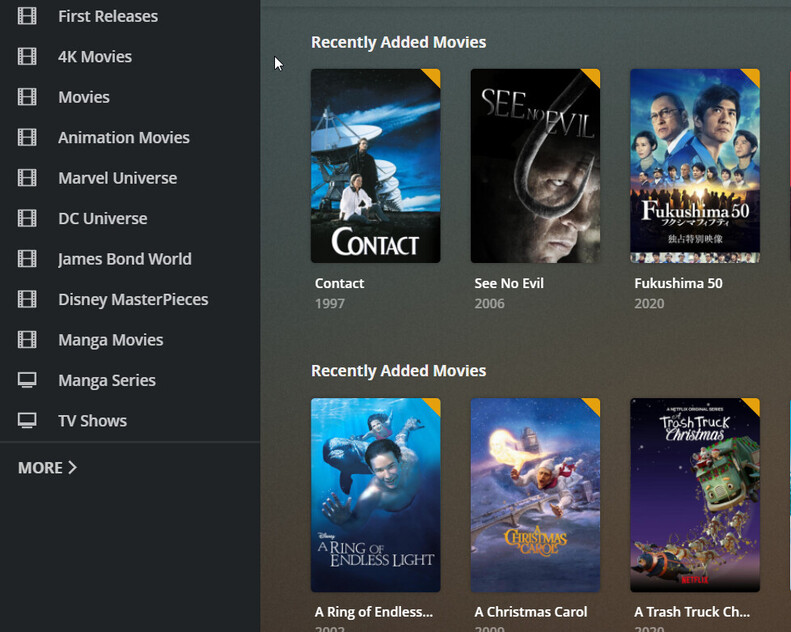This screenshot has height=632, width=791.
Task: Click the film icon beside Disney MasterPieces
Action: pyautogui.click(x=27, y=299)
